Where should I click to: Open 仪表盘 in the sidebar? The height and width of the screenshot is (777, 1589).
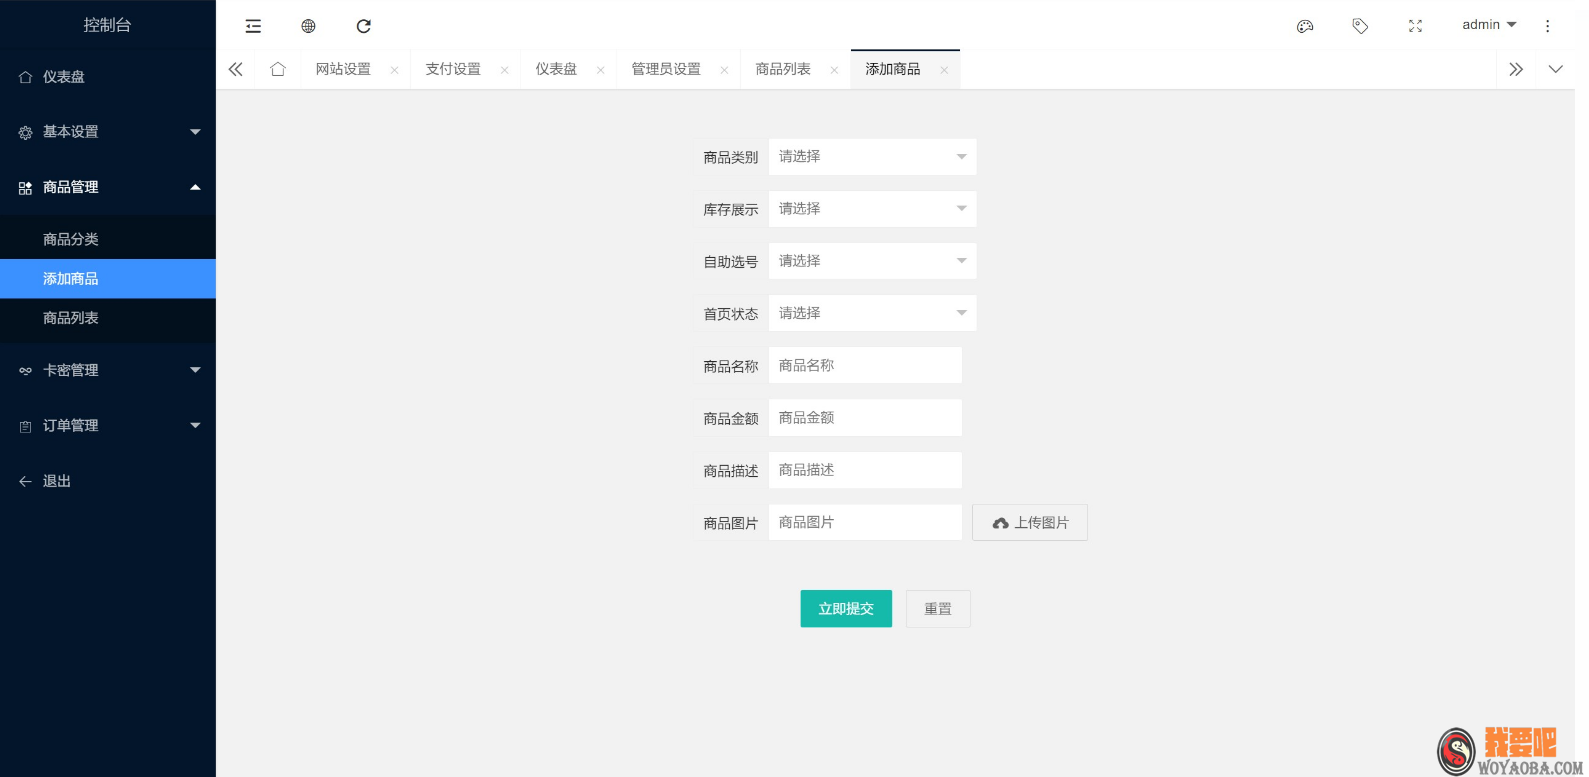108,77
